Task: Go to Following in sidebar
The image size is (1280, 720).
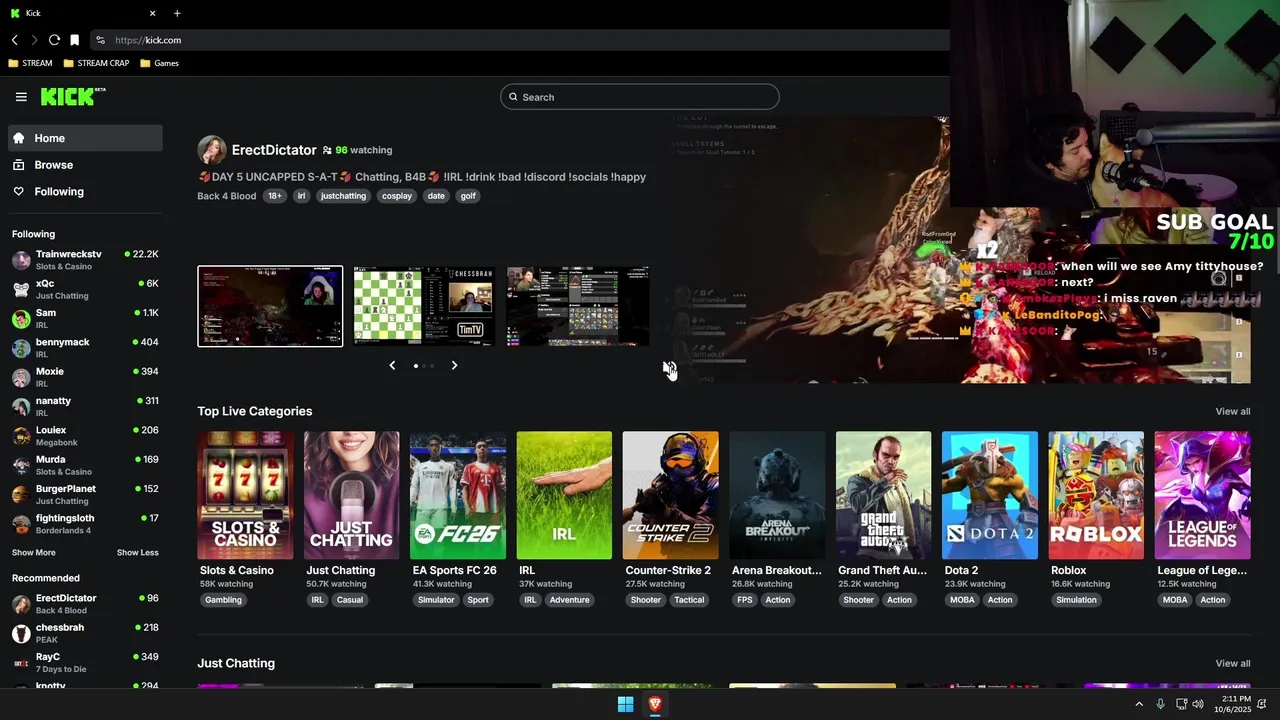Action: (x=85, y=192)
